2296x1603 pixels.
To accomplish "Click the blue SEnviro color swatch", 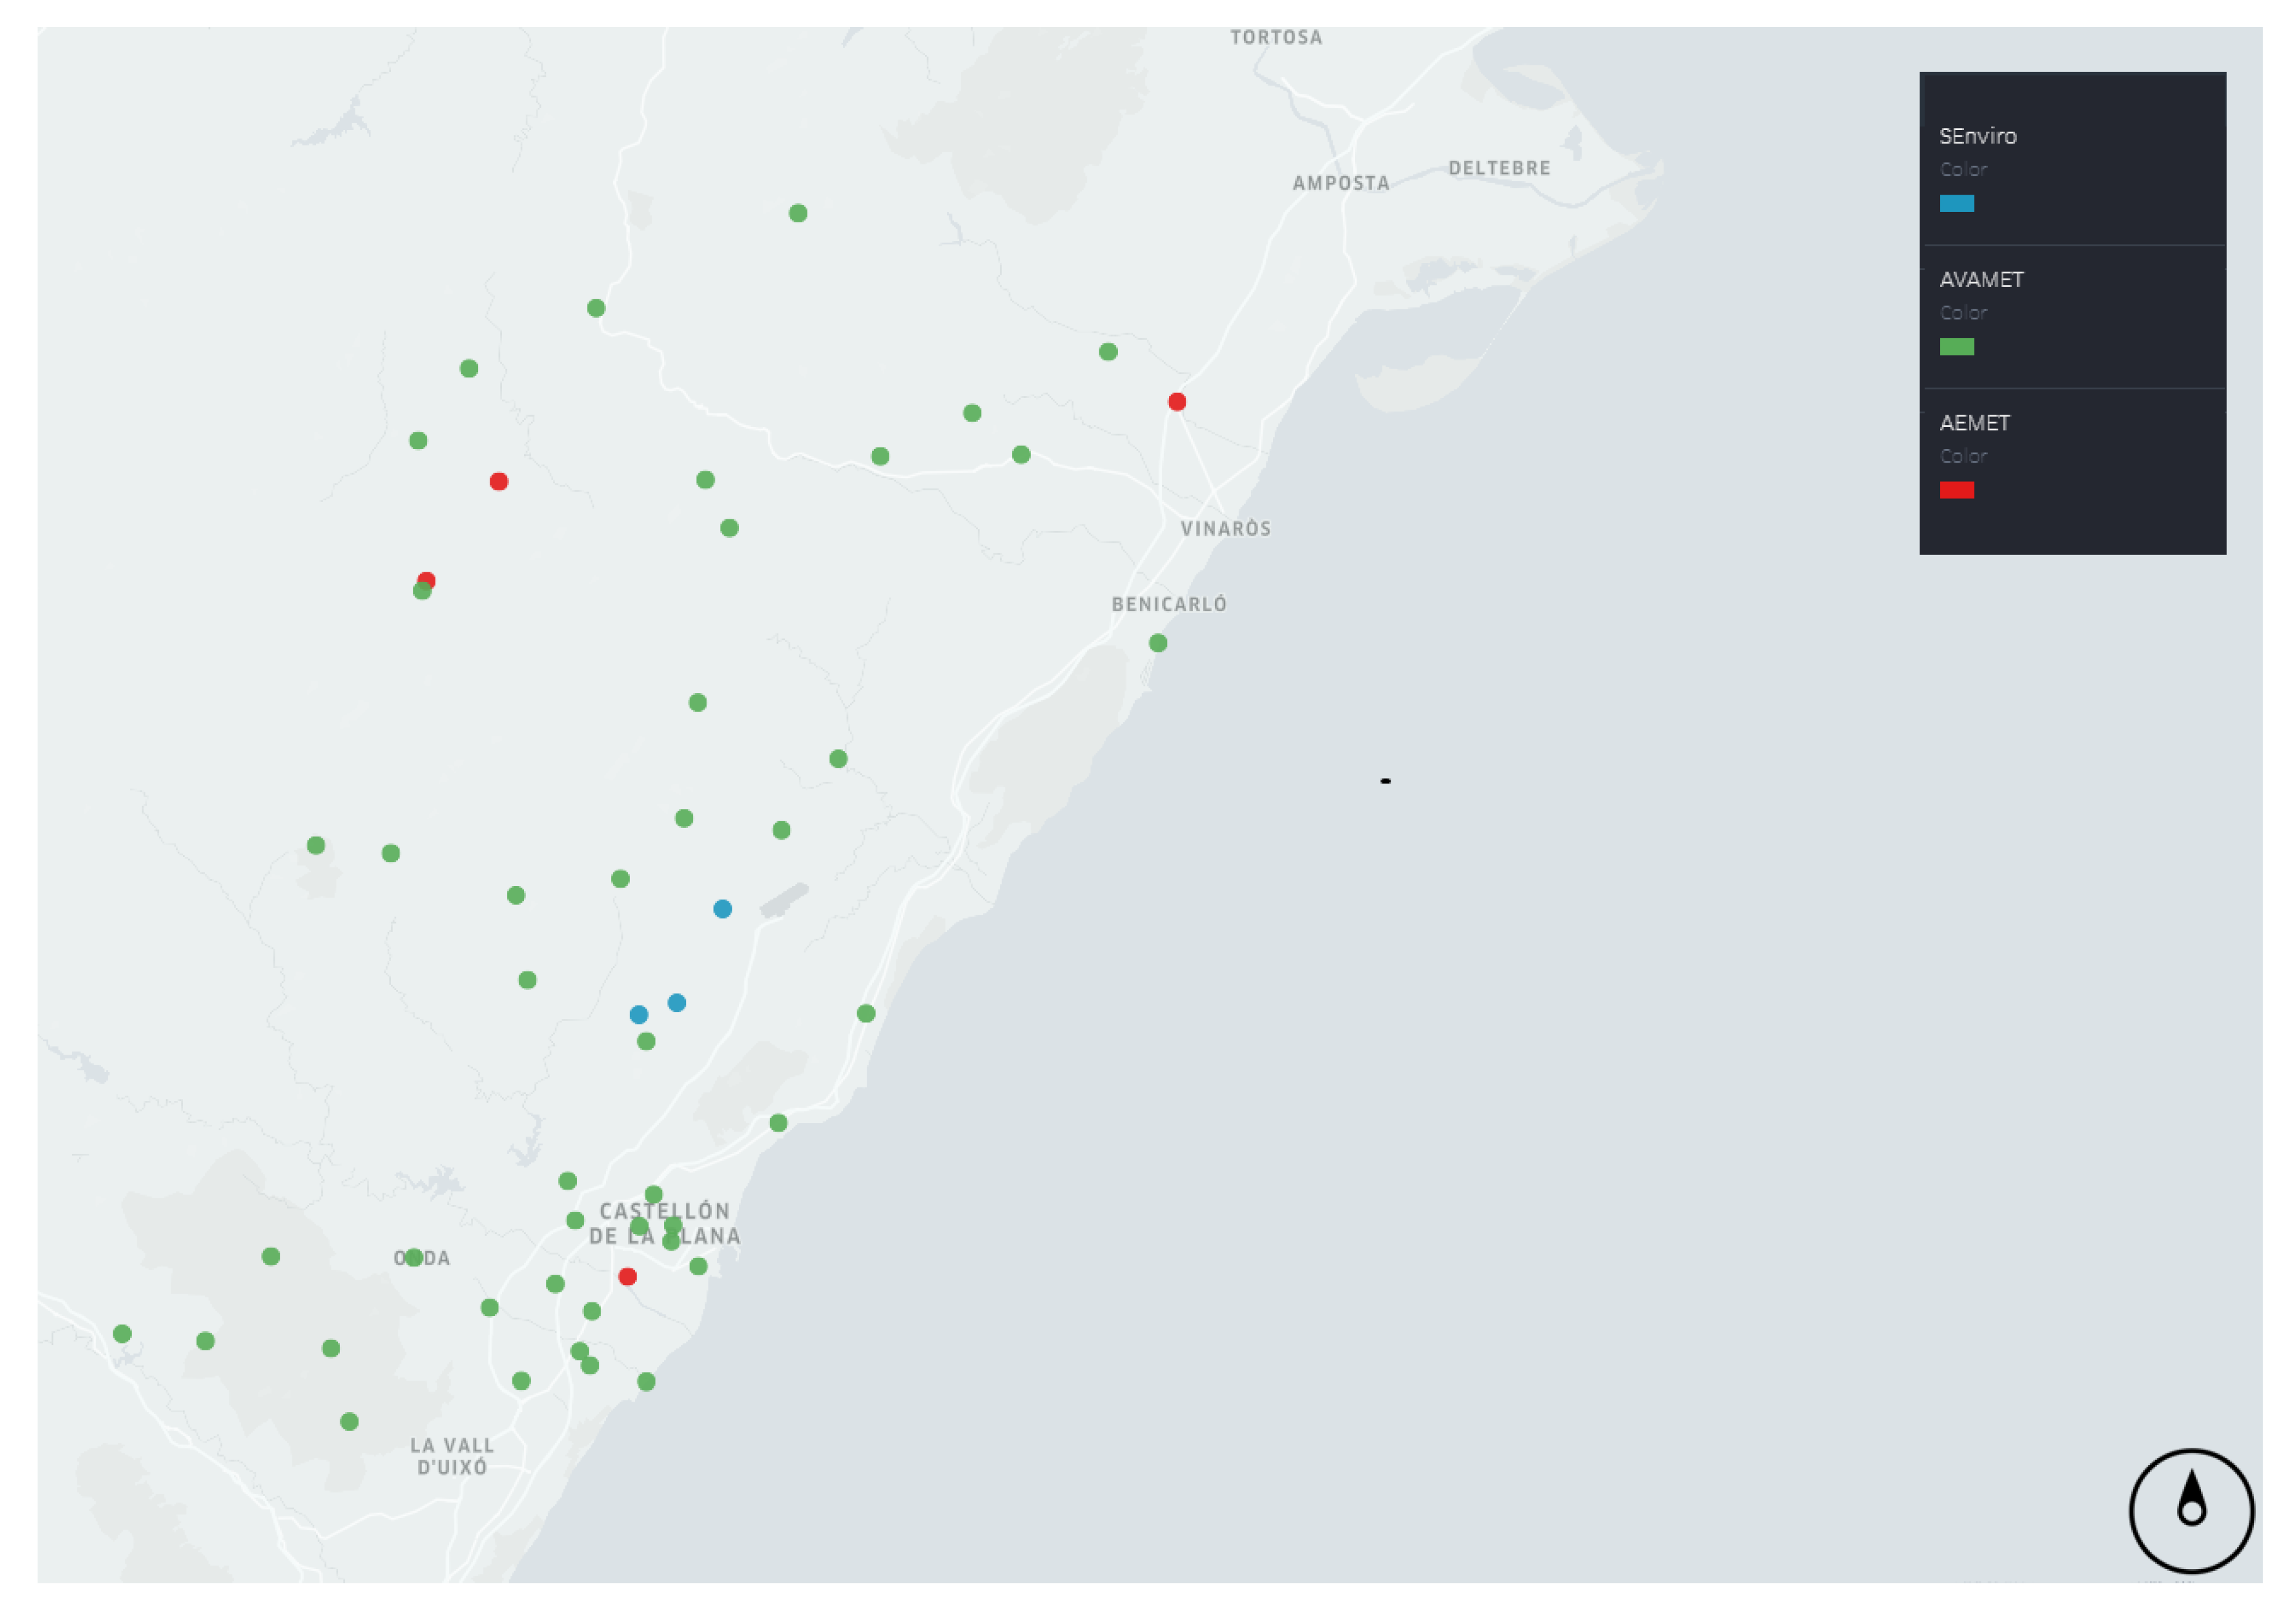I will point(1956,203).
